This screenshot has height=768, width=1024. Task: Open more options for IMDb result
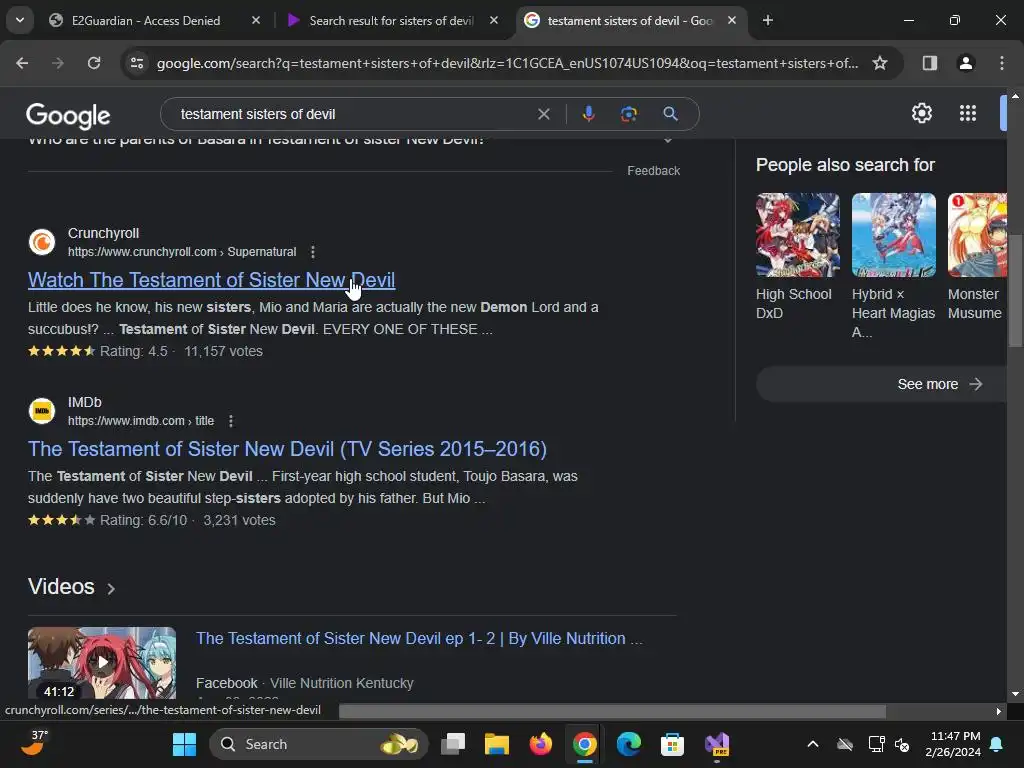point(231,421)
